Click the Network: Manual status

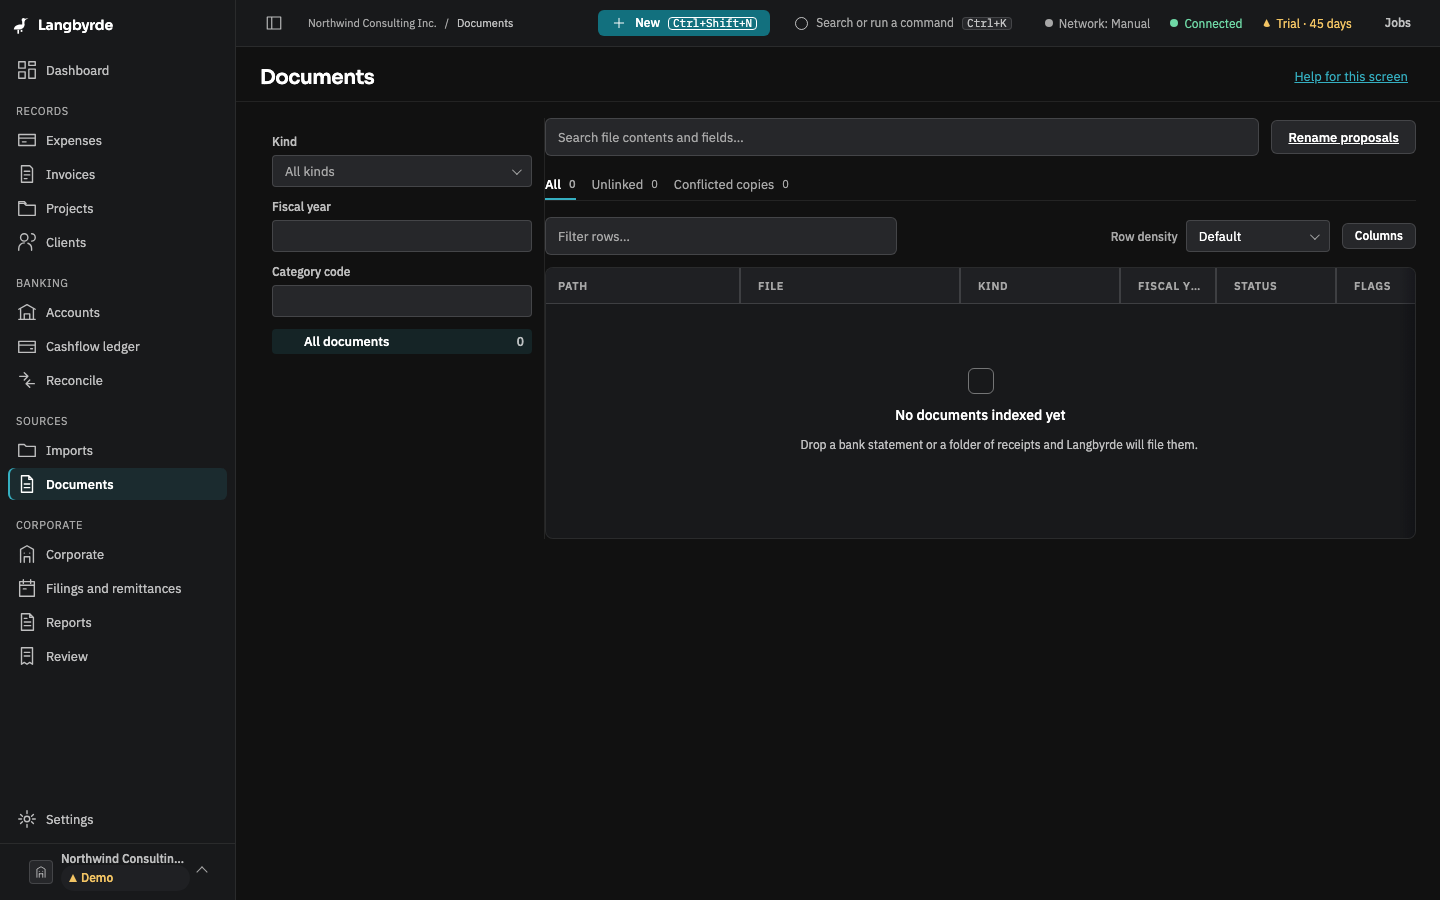[x=1097, y=23]
